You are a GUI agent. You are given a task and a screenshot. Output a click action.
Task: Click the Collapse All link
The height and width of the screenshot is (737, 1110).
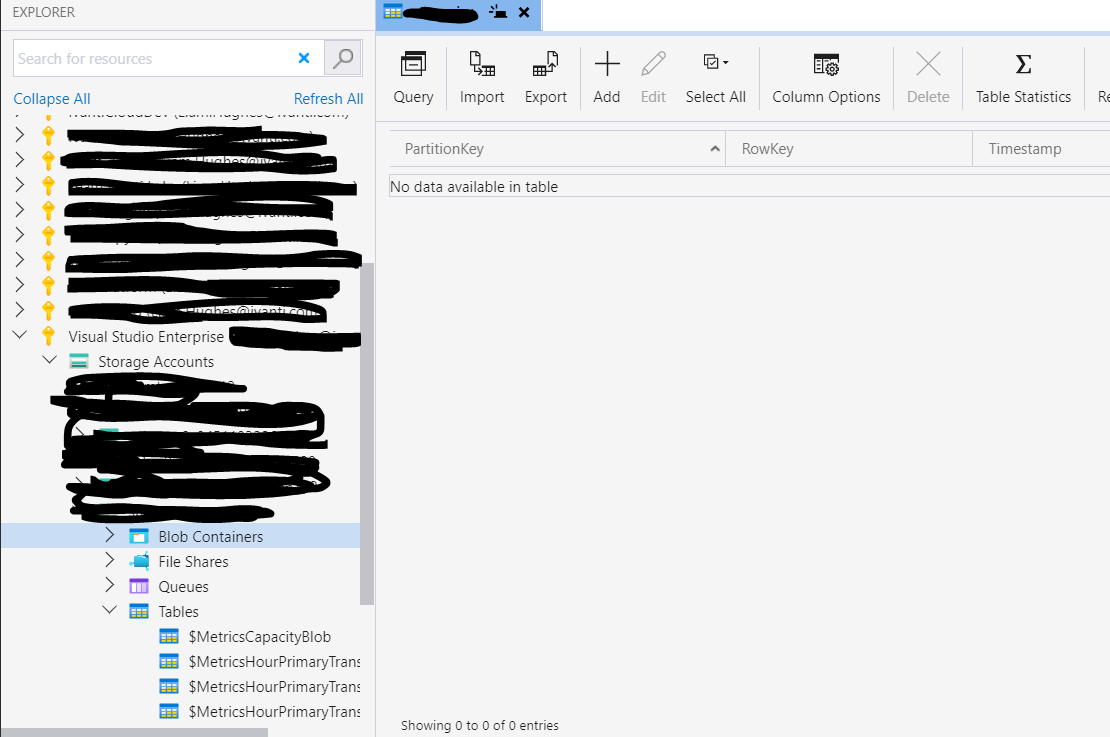51,99
